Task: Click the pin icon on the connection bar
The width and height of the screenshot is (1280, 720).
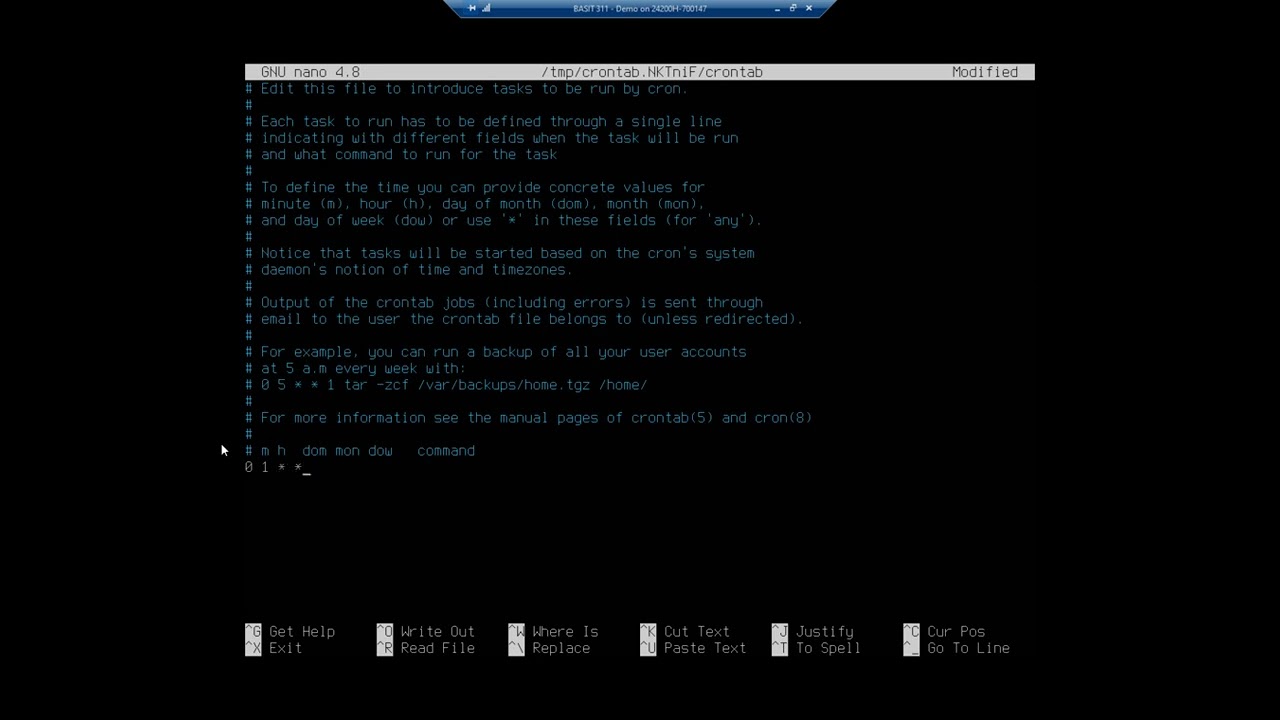Action: 471,8
